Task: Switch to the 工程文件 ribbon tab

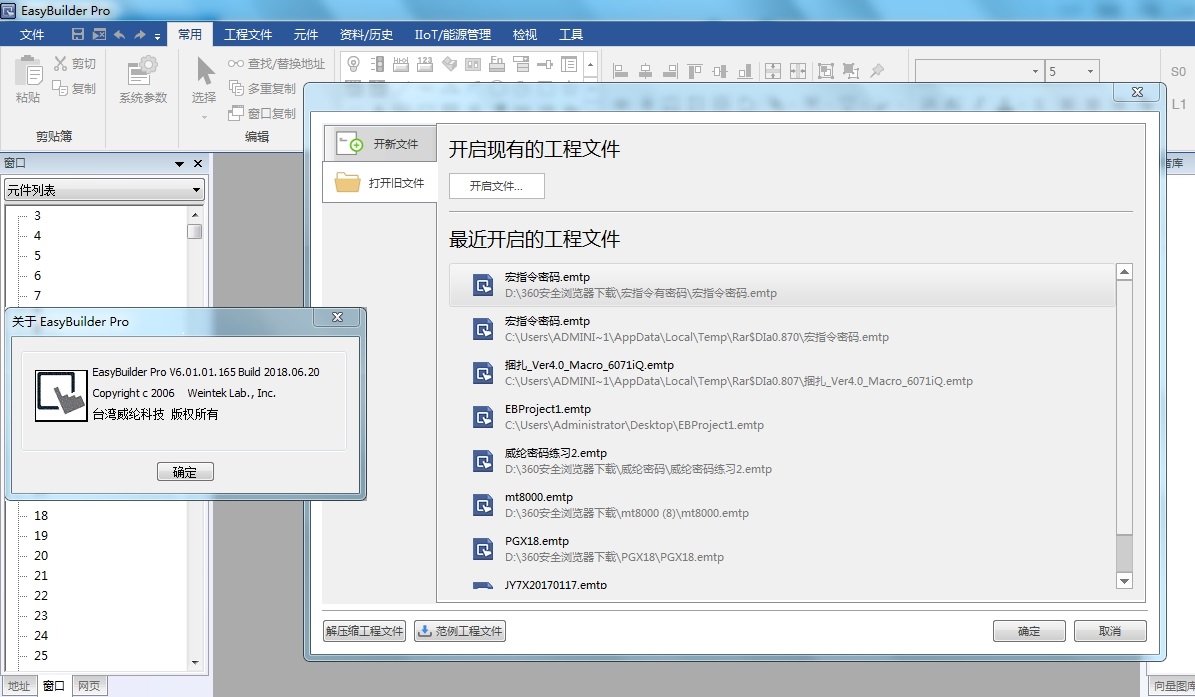Action: pos(248,34)
